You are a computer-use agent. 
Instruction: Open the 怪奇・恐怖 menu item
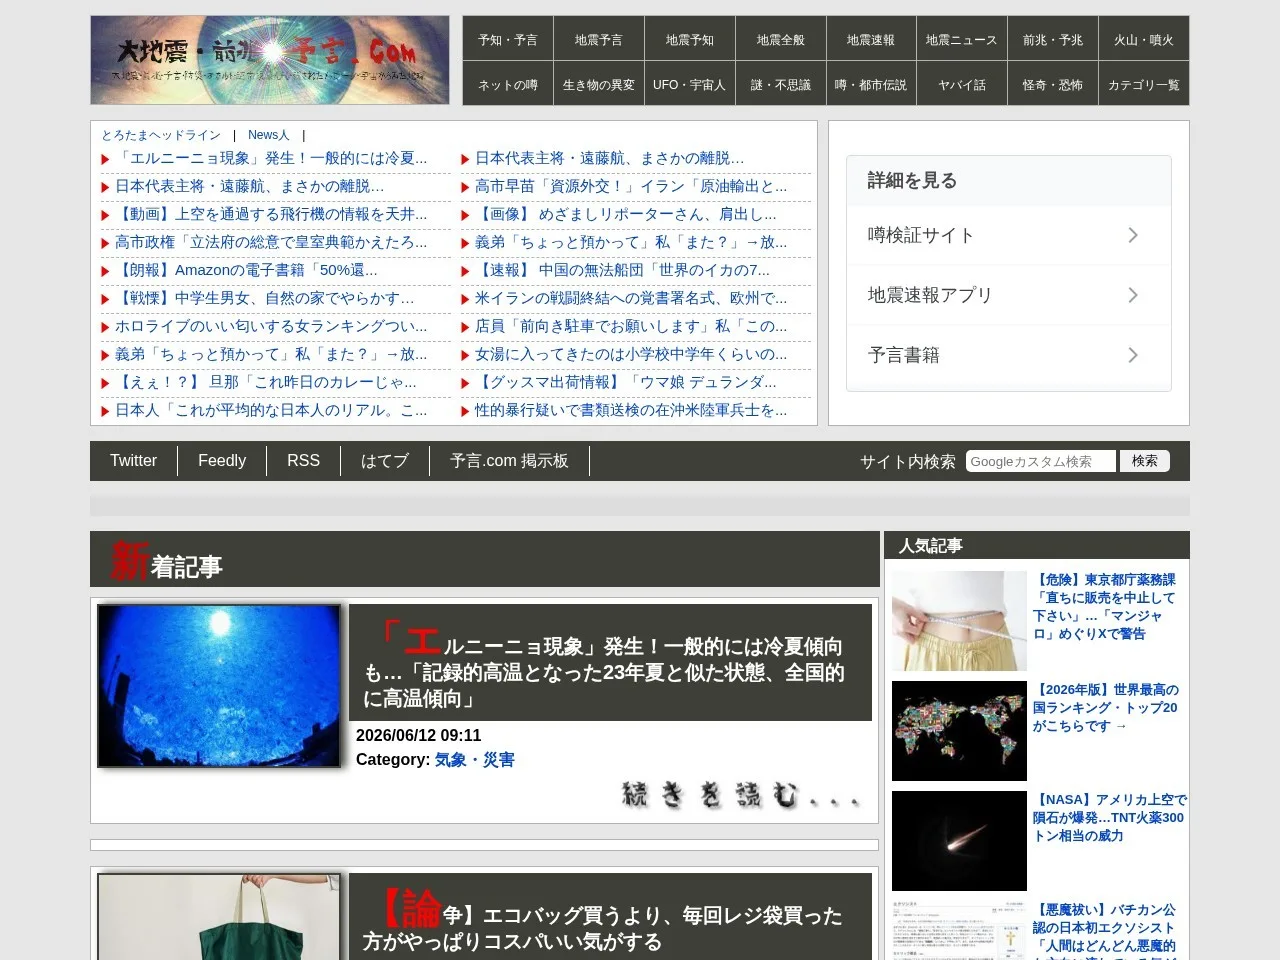click(1053, 85)
